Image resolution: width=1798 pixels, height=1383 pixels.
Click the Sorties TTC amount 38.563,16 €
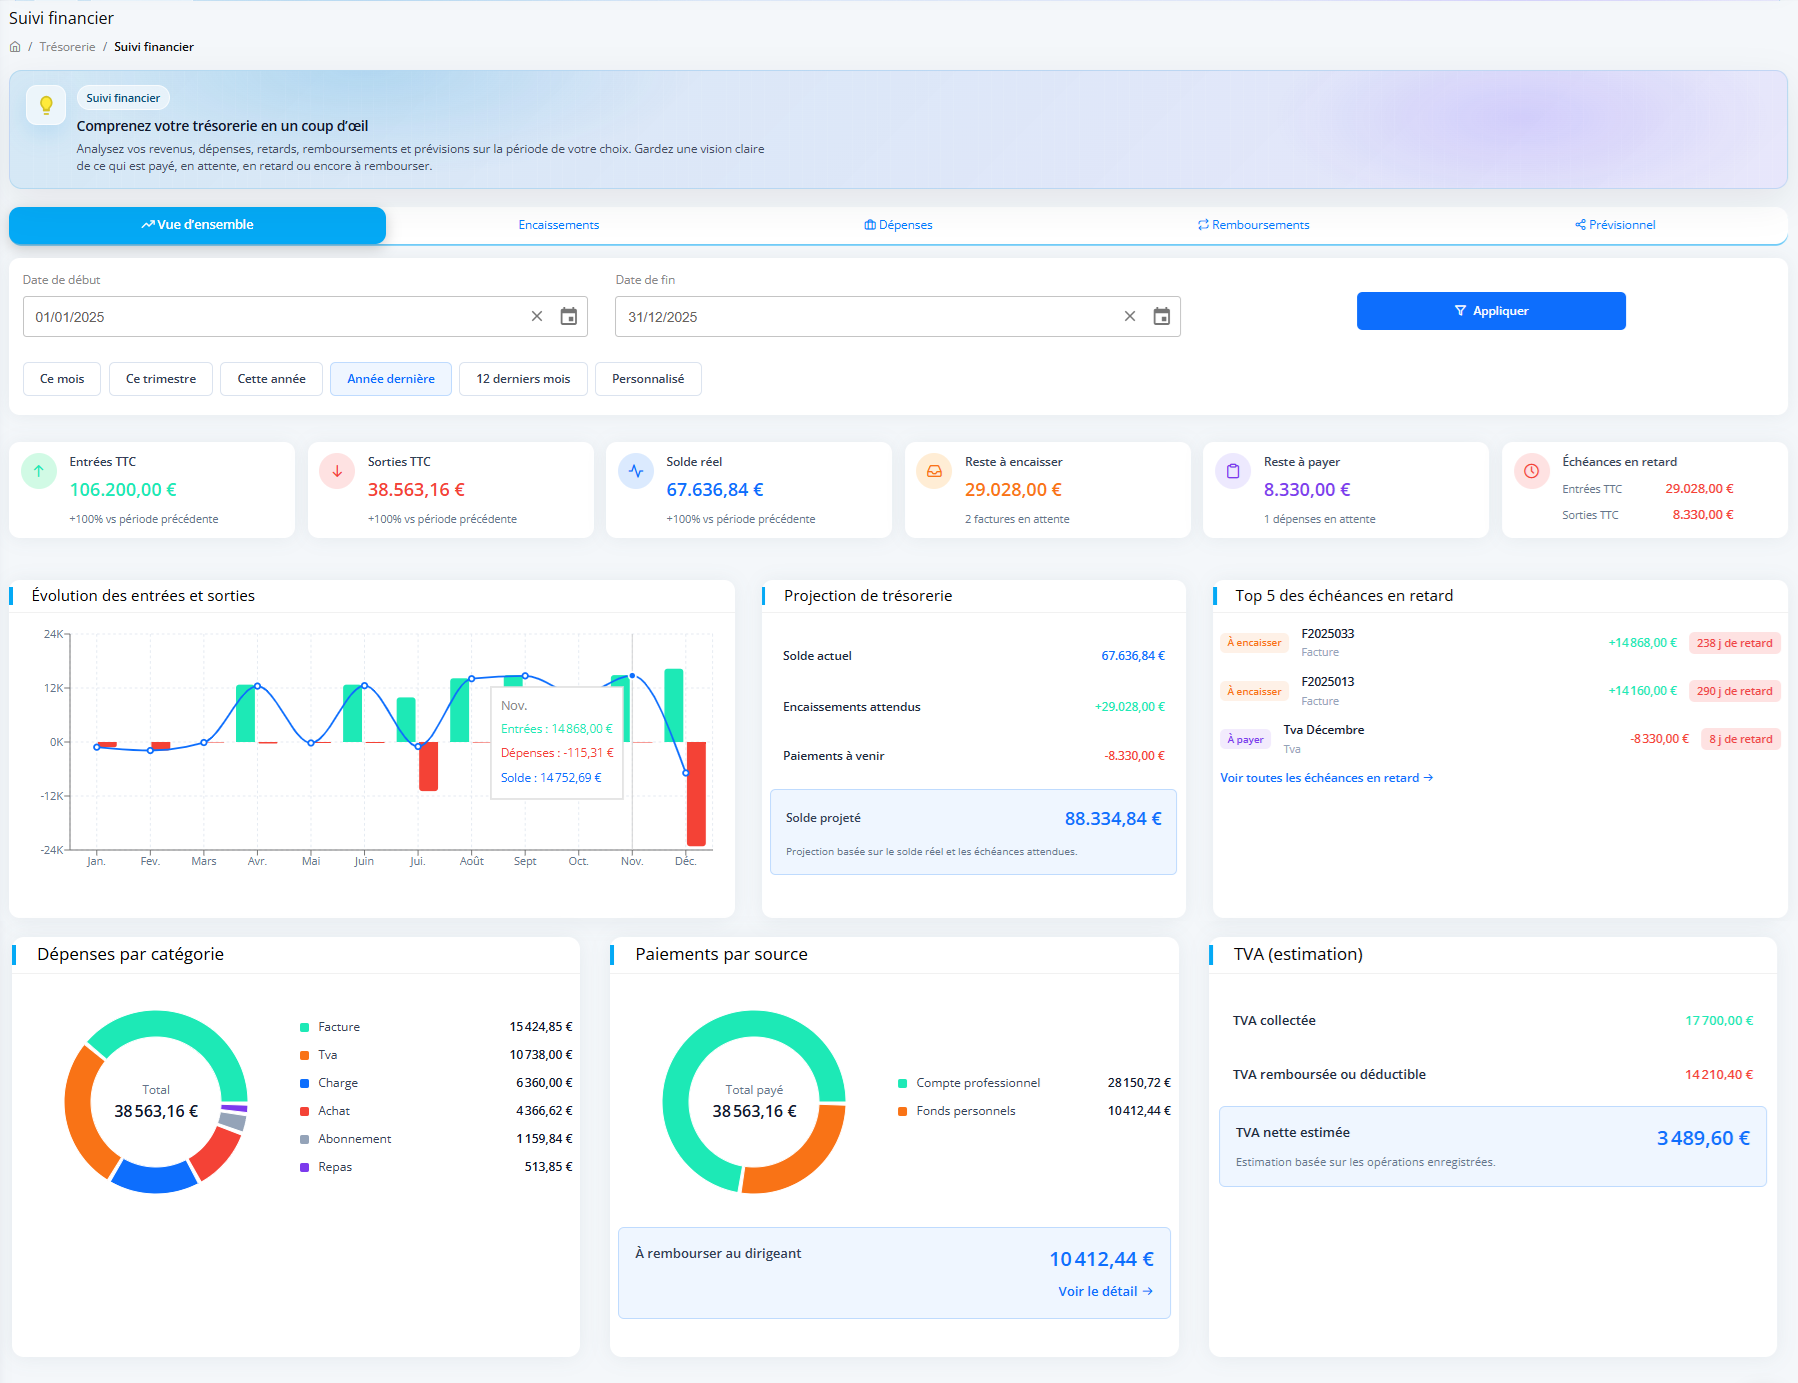pos(416,490)
